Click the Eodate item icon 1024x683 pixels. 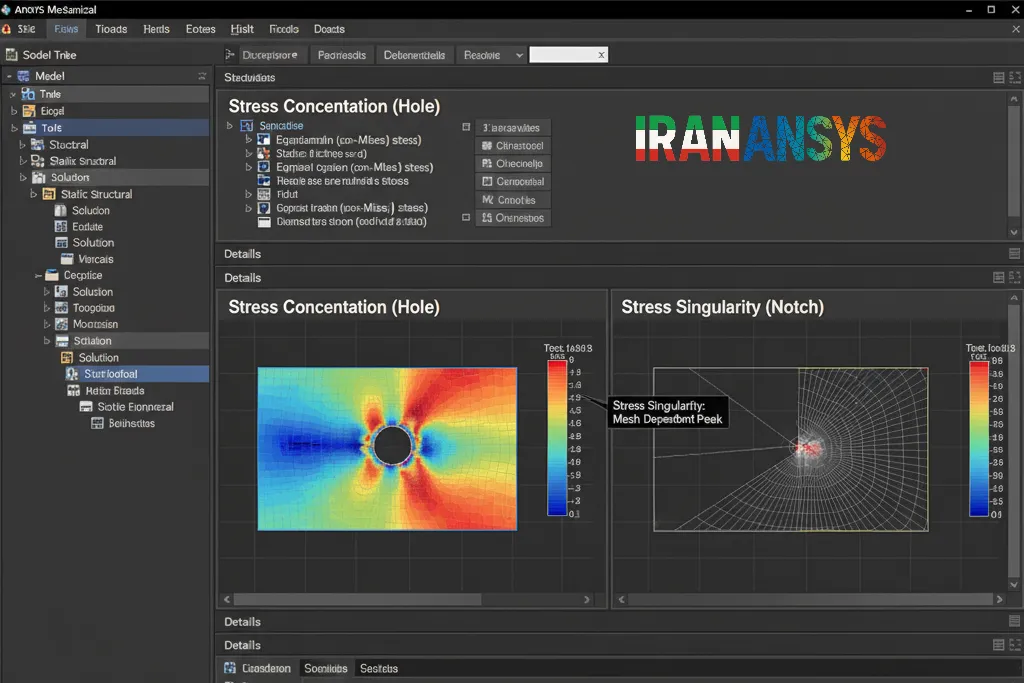61,227
